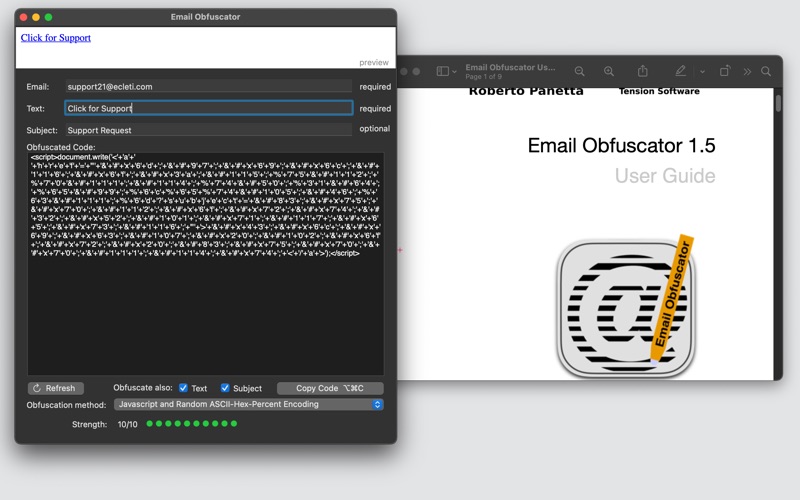This screenshot has height=500, width=800.
Task: Click the Share icon in Preview
Action: [643, 72]
